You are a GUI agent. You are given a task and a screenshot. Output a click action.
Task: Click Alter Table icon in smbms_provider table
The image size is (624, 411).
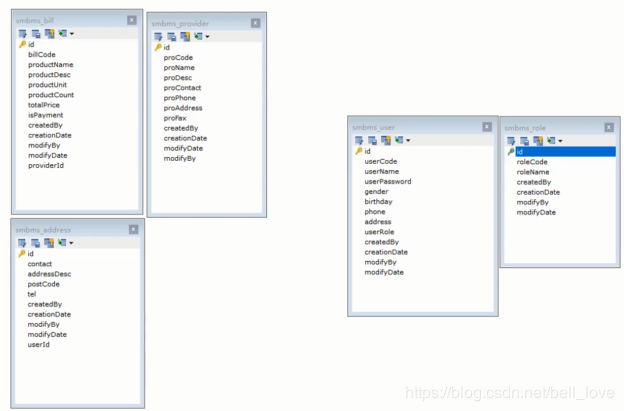(x=158, y=37)
